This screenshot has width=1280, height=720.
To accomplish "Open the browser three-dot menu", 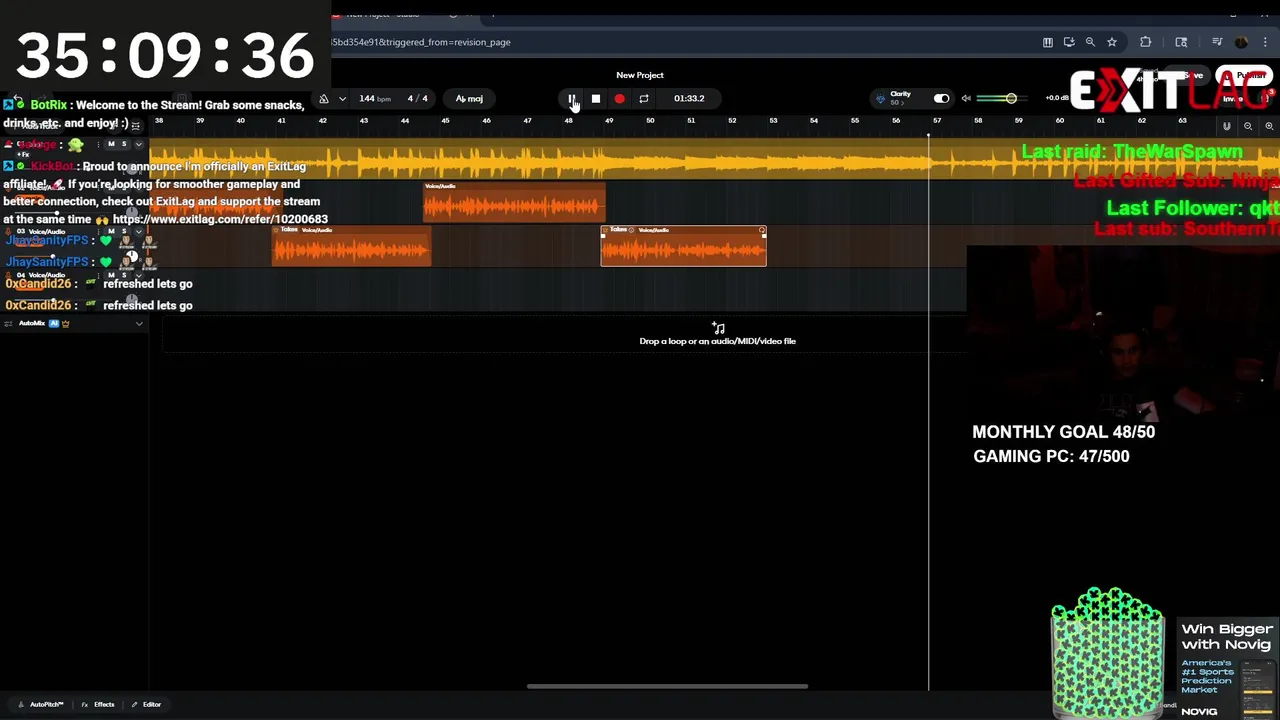I will click(1265, 42).
